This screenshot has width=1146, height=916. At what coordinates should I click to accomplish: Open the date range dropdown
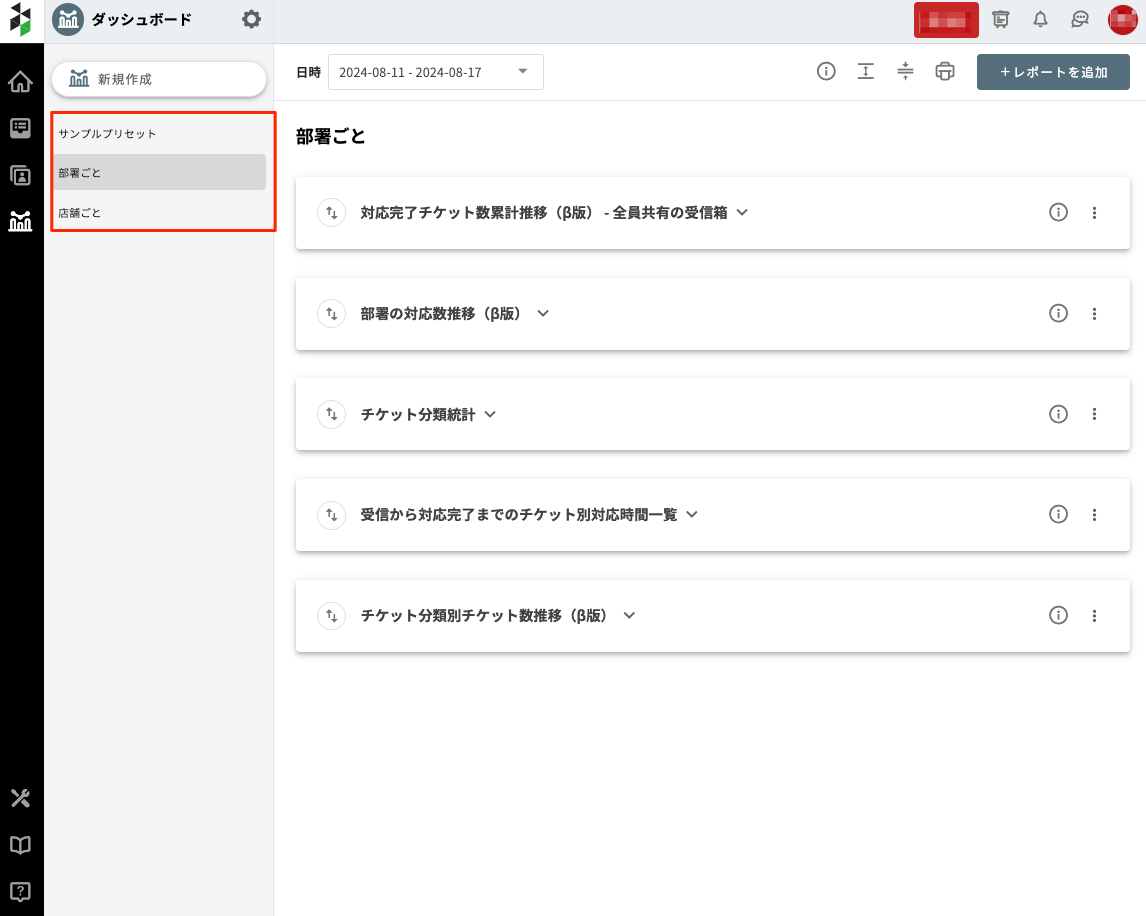(436, 72)
